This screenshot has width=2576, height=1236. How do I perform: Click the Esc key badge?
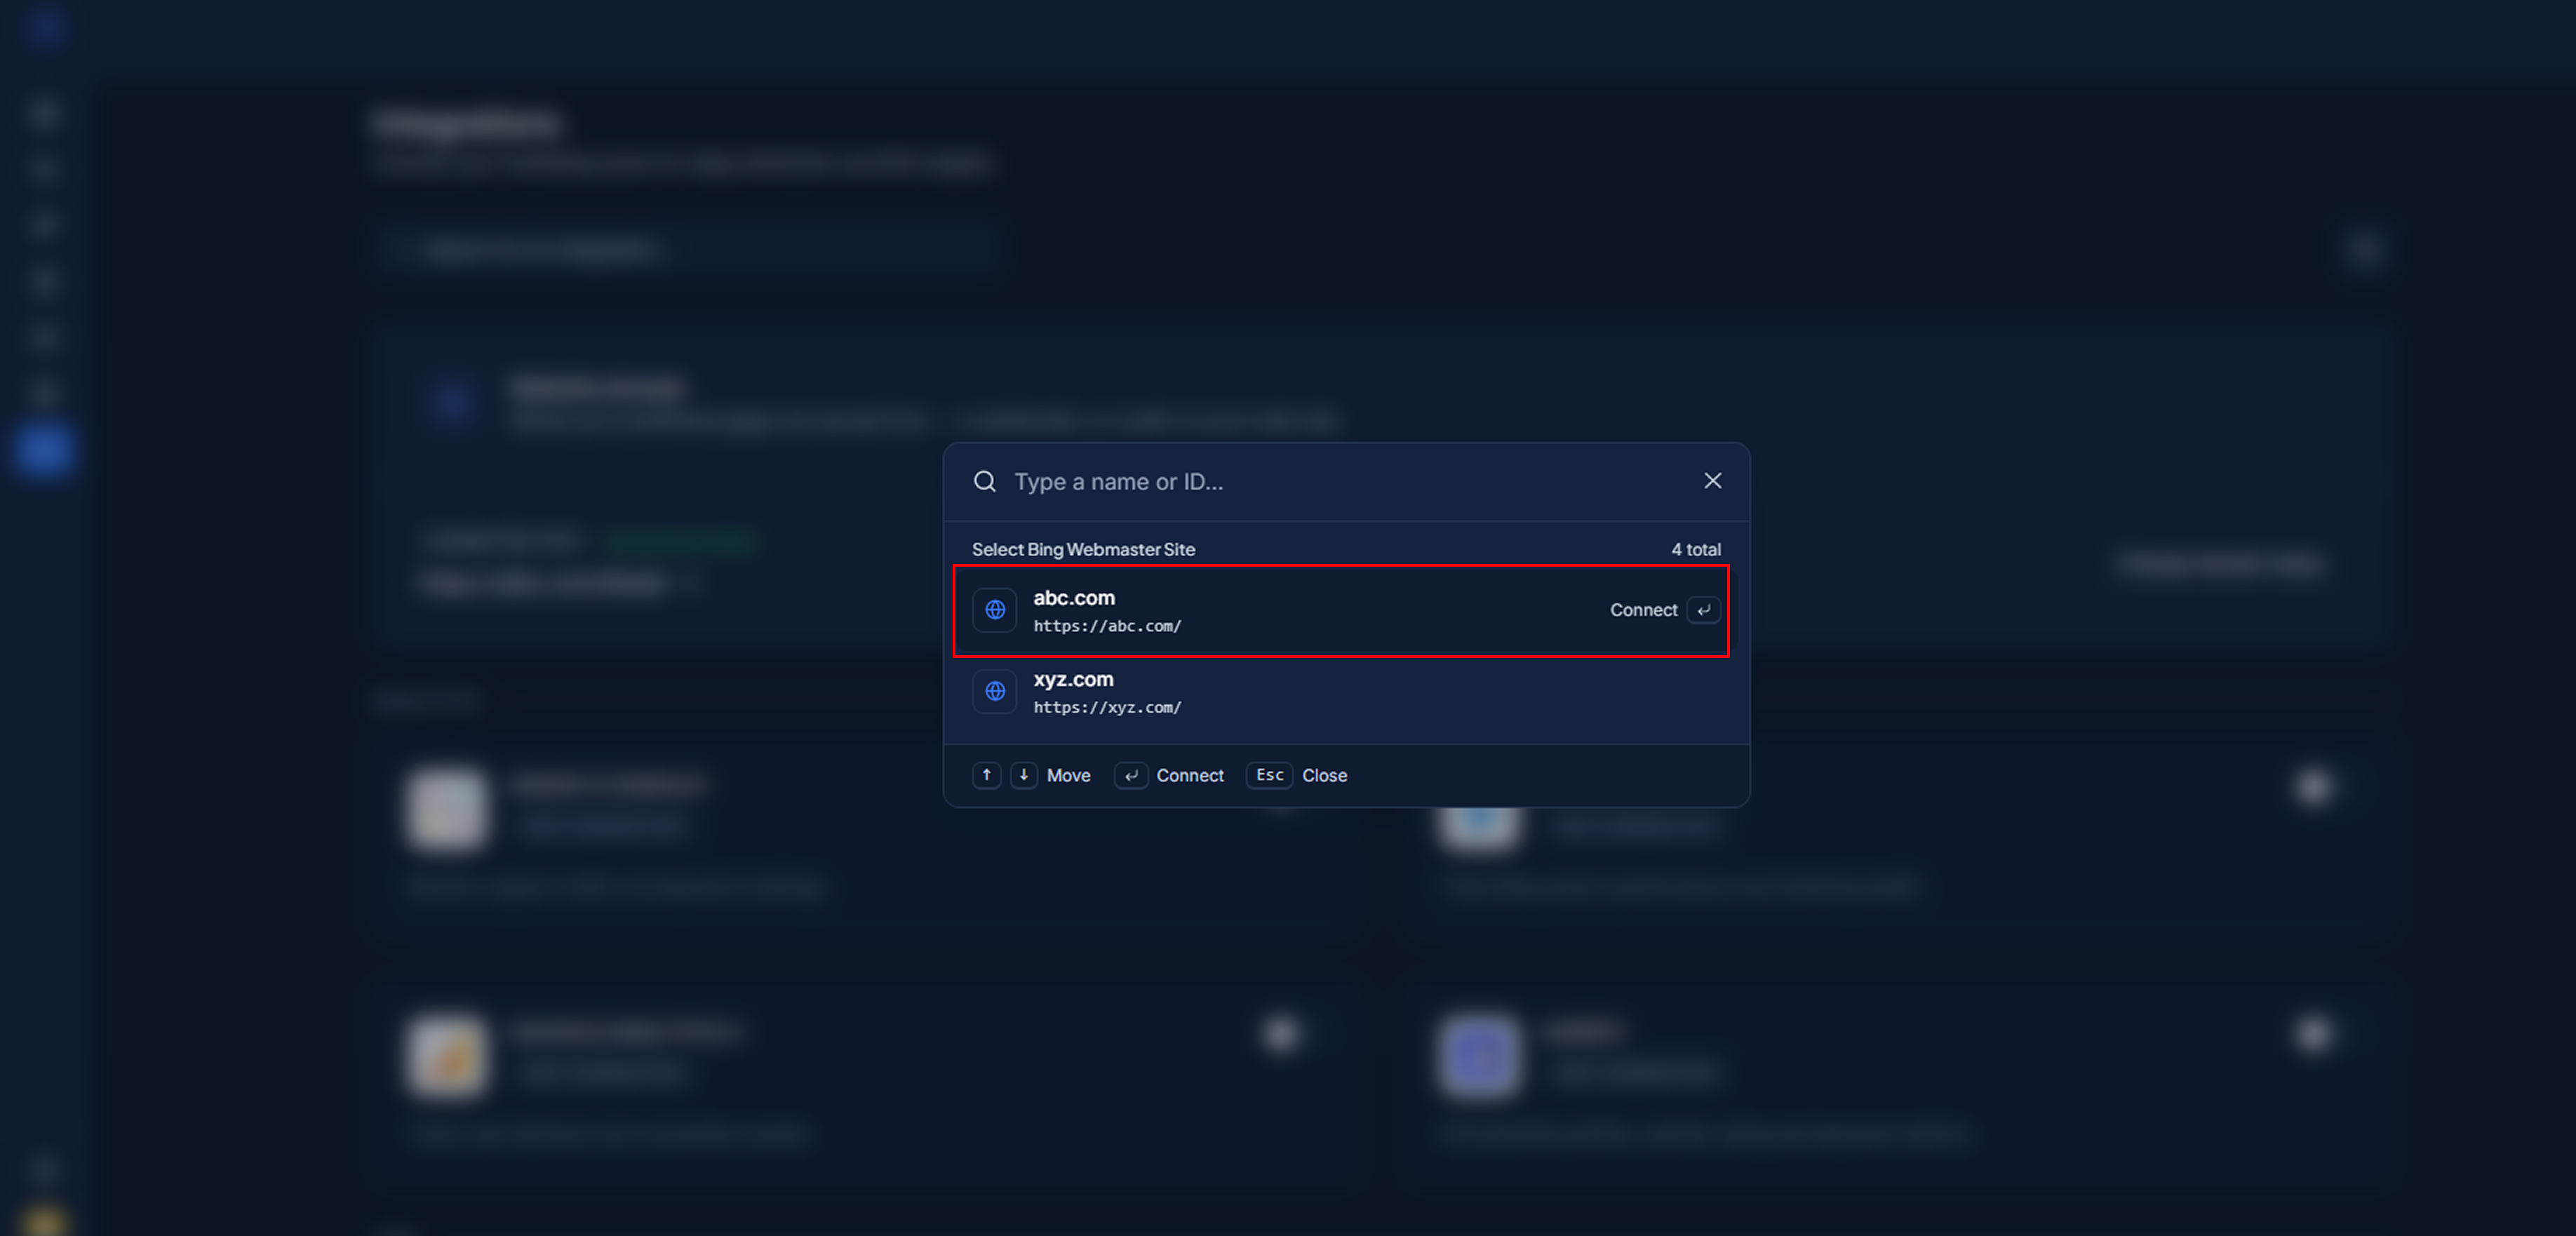point(1269,775)
